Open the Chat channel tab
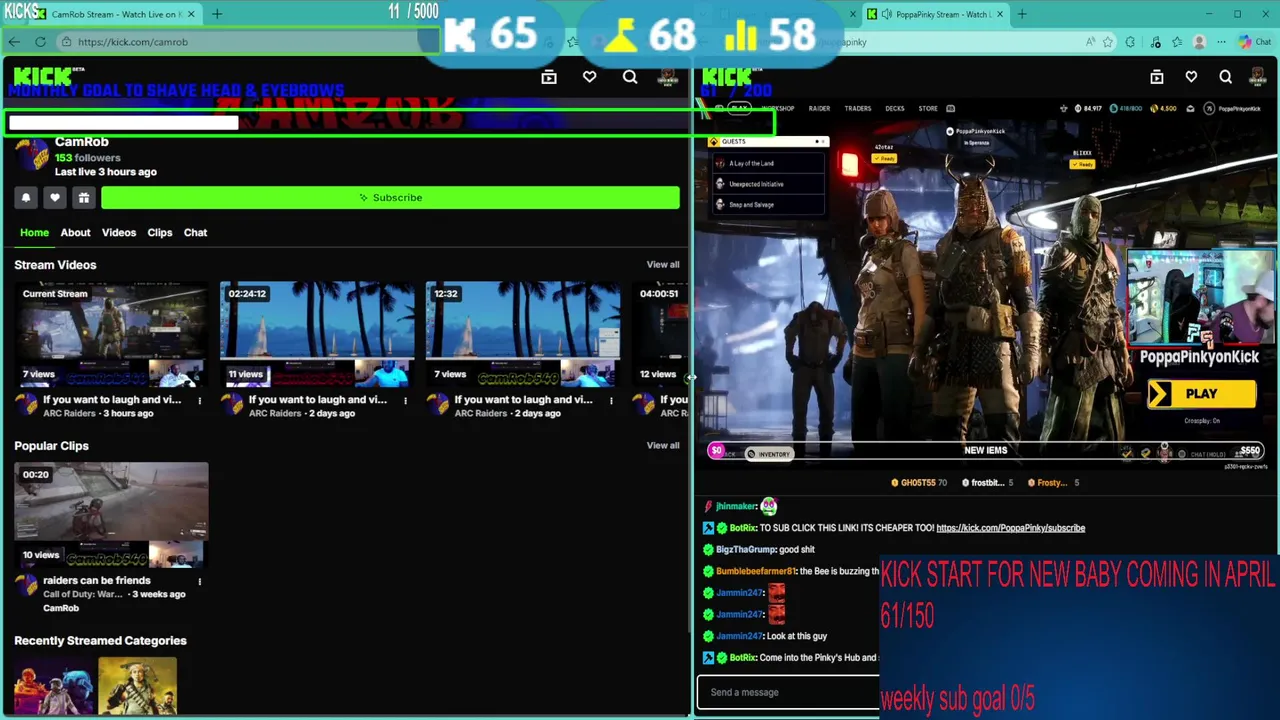Image resolution: width=1280 pixels, height=720 pixels. (x=195, y=233)
